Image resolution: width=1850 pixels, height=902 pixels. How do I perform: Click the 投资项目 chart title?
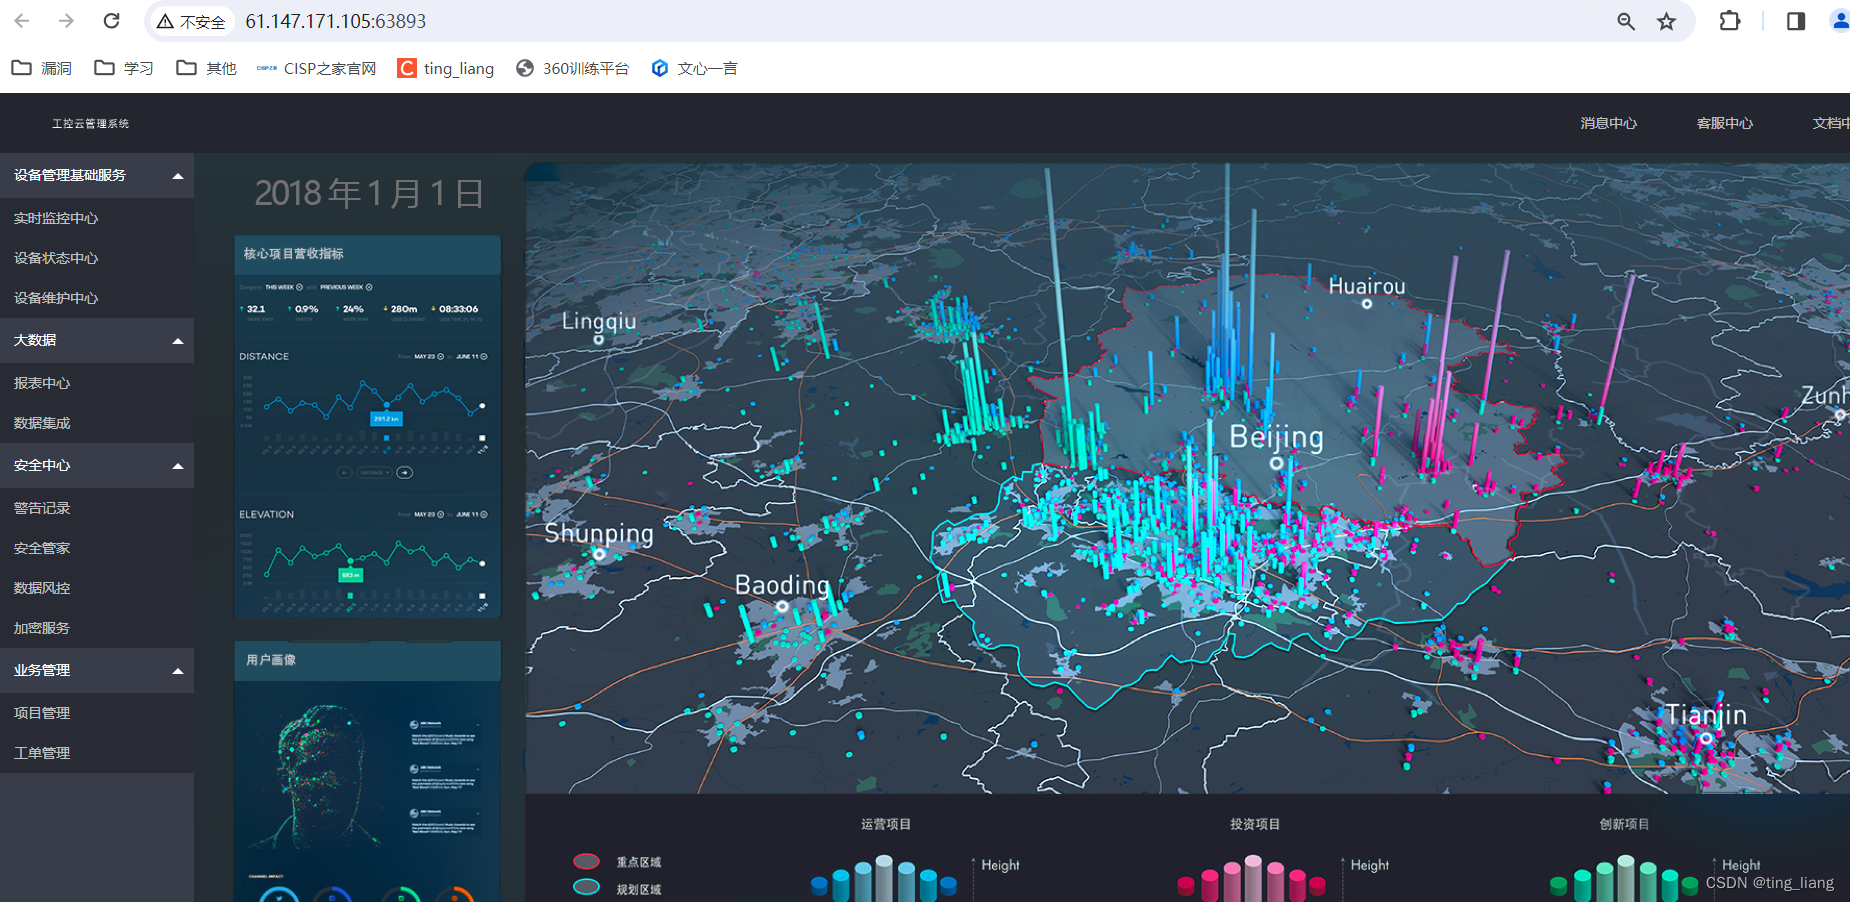1255,824
